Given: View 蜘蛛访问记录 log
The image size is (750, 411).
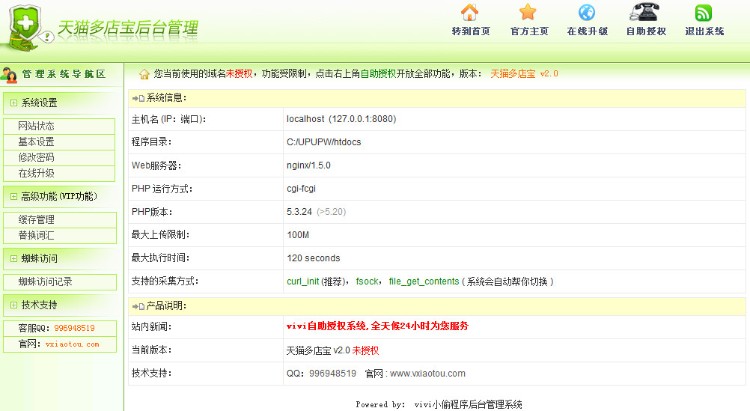Looking at the screenshot, I should 45,282.
